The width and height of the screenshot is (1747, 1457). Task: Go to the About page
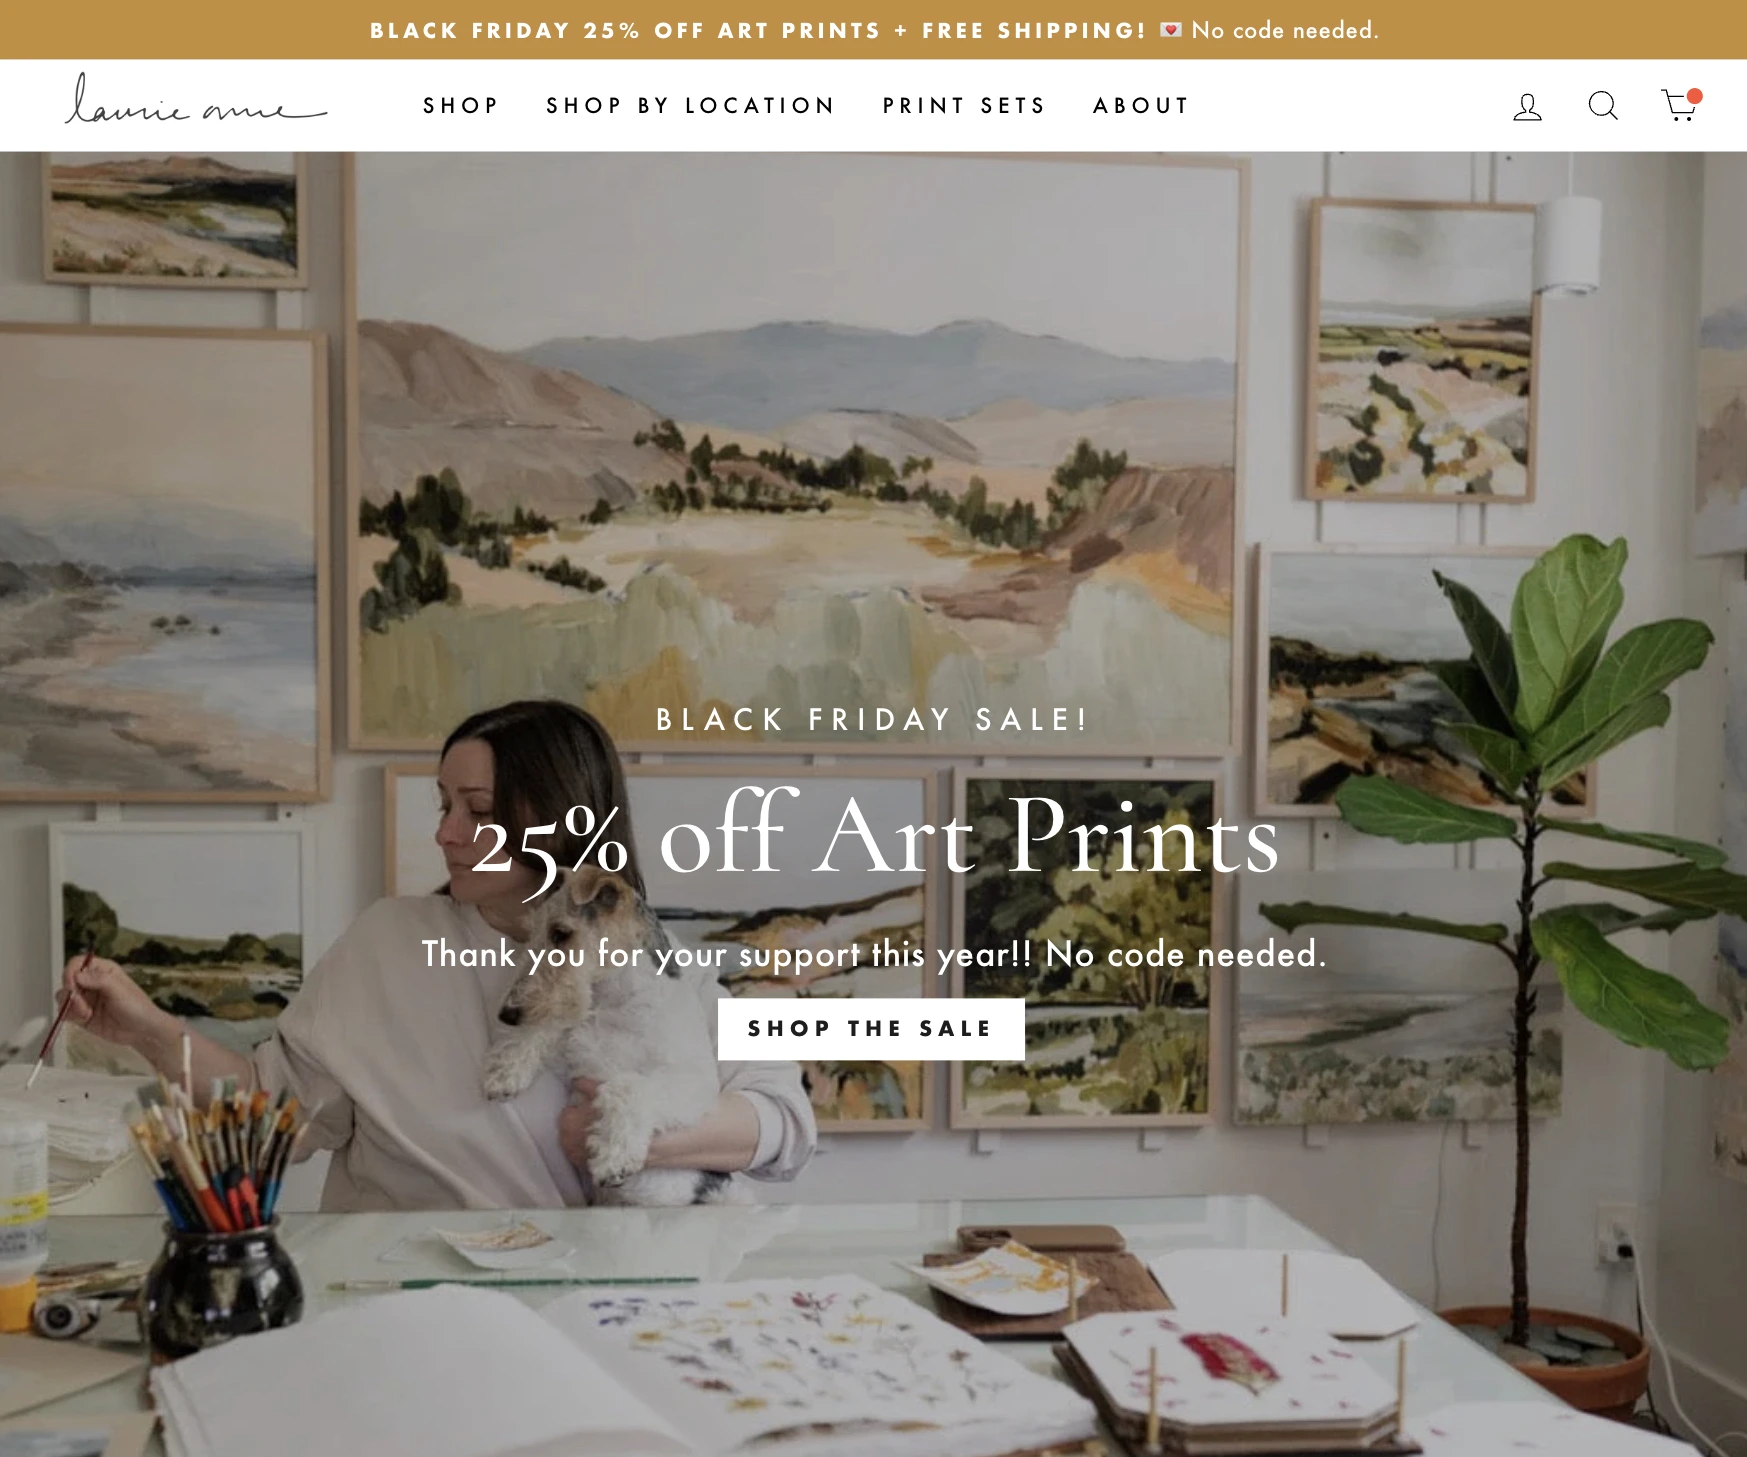(1141, 106)
